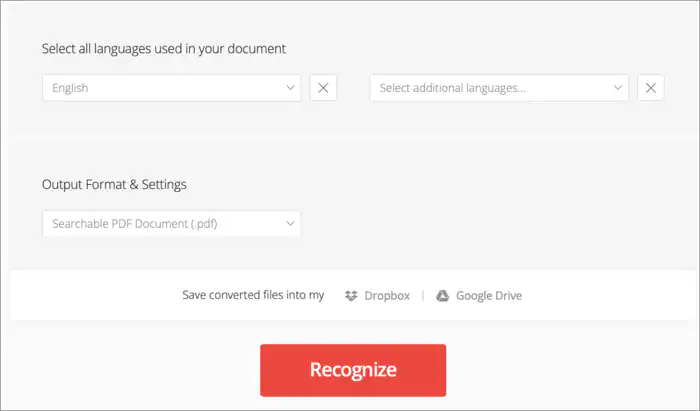Expand the Select additional languages dropdown
Viewport: 700px width, 411px height.
tap(499, 88)
